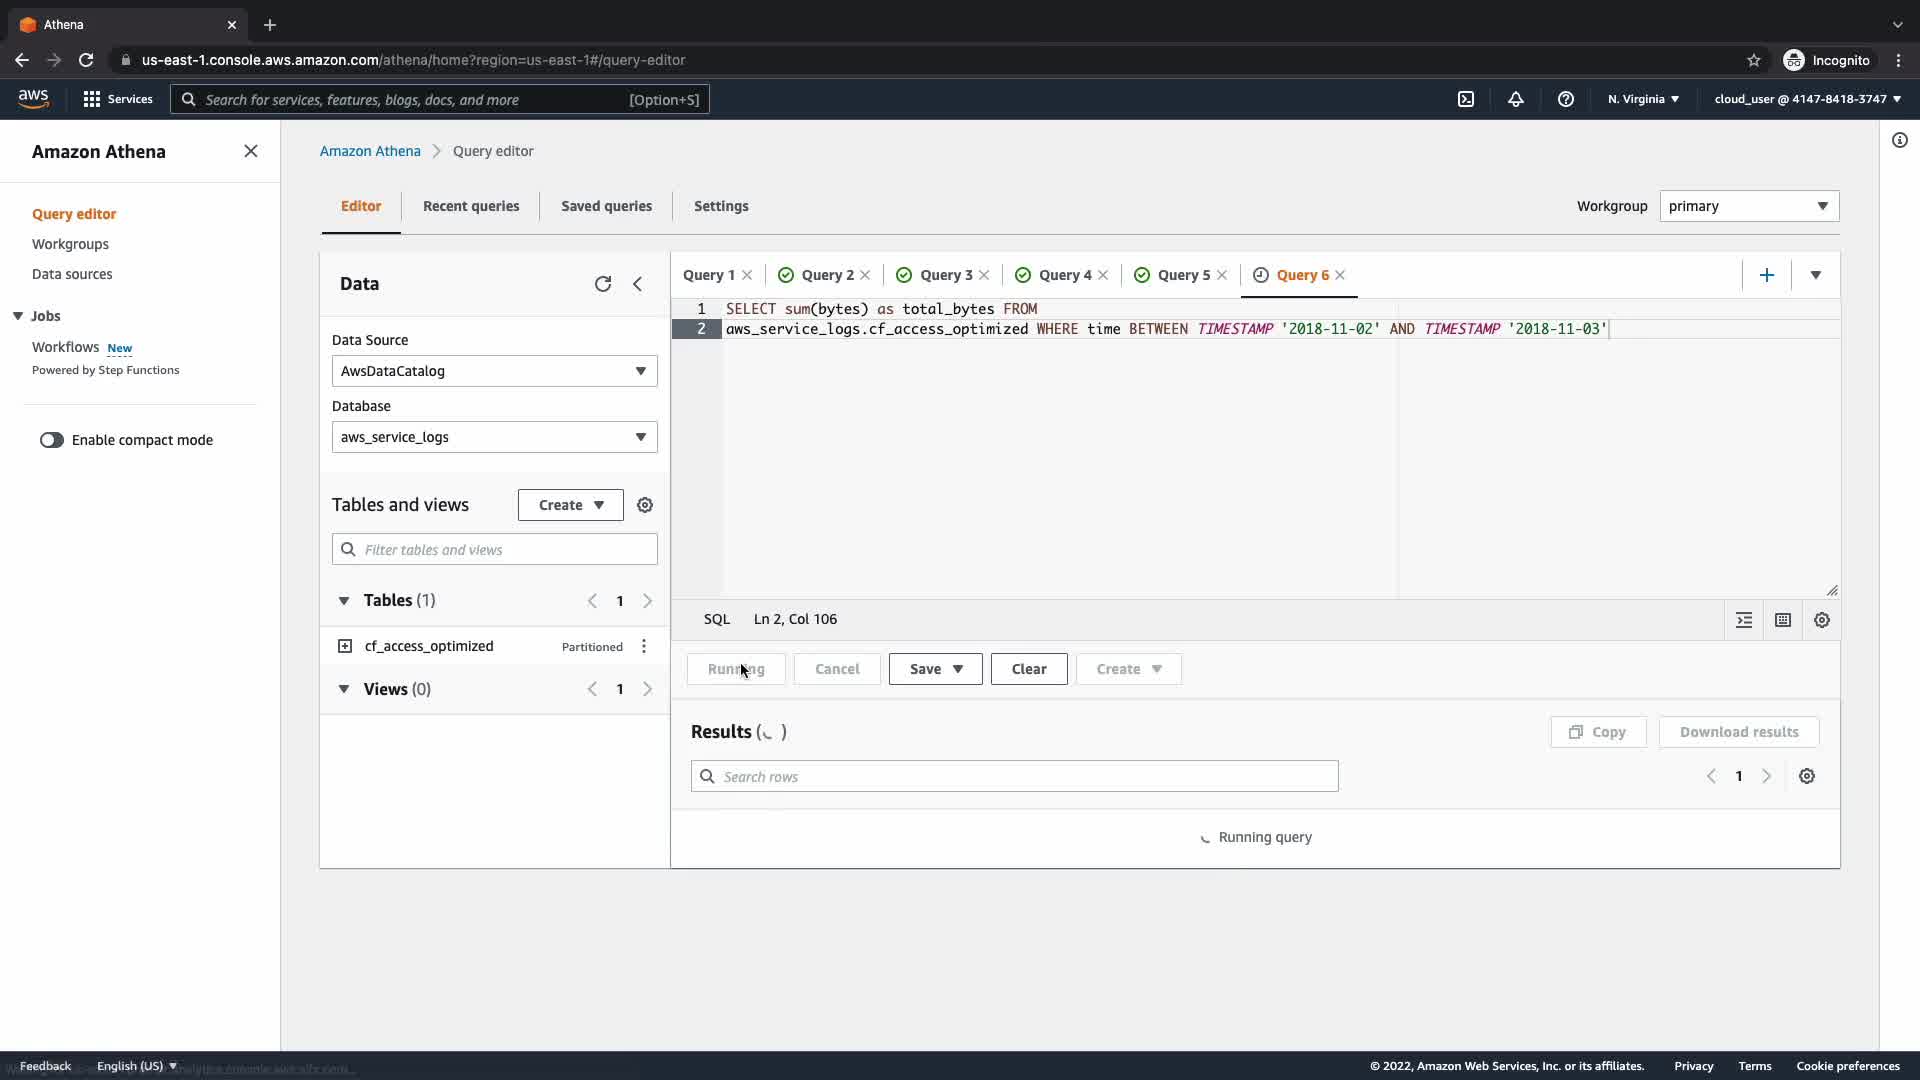Click the format query icon
Screen dimensions: 1920x1080
coord(1744,620)
